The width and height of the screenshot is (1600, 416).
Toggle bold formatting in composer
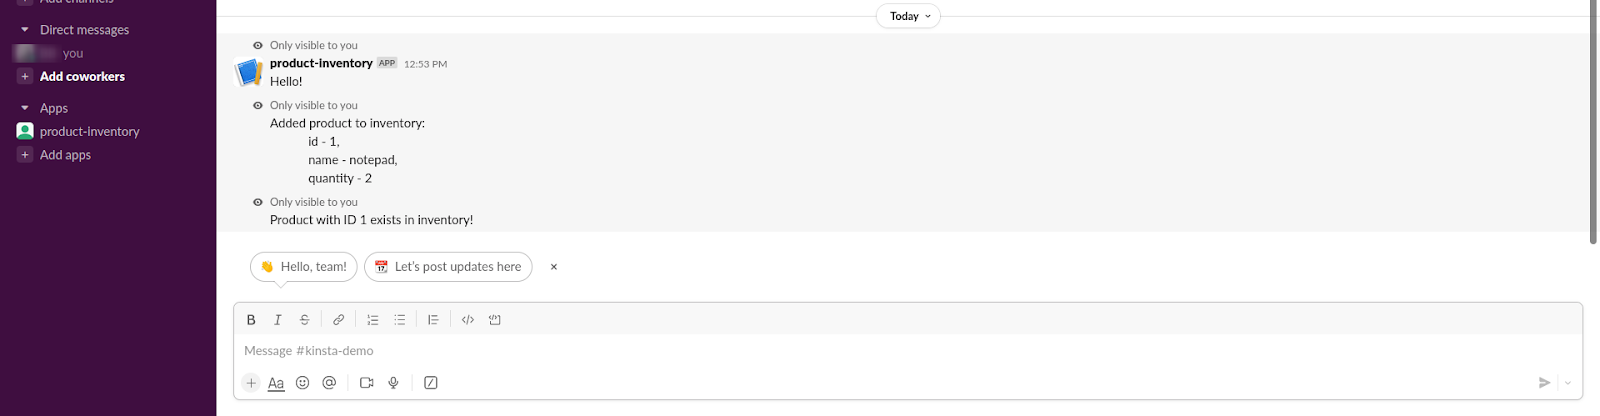251,320
